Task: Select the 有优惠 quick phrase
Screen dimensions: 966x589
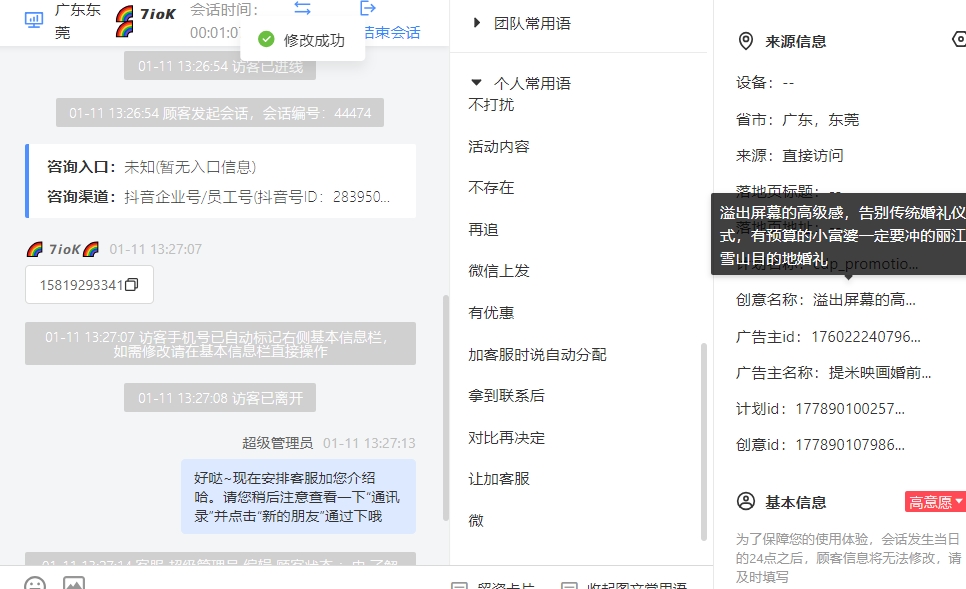Action: (491, 313)
